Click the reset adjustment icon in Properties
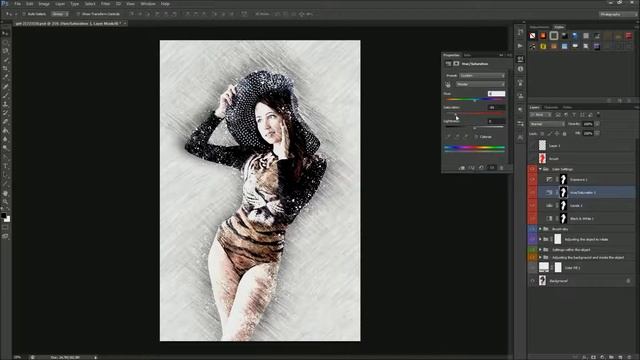The height and width of the screenshot is (360, 640). point(482,168)
